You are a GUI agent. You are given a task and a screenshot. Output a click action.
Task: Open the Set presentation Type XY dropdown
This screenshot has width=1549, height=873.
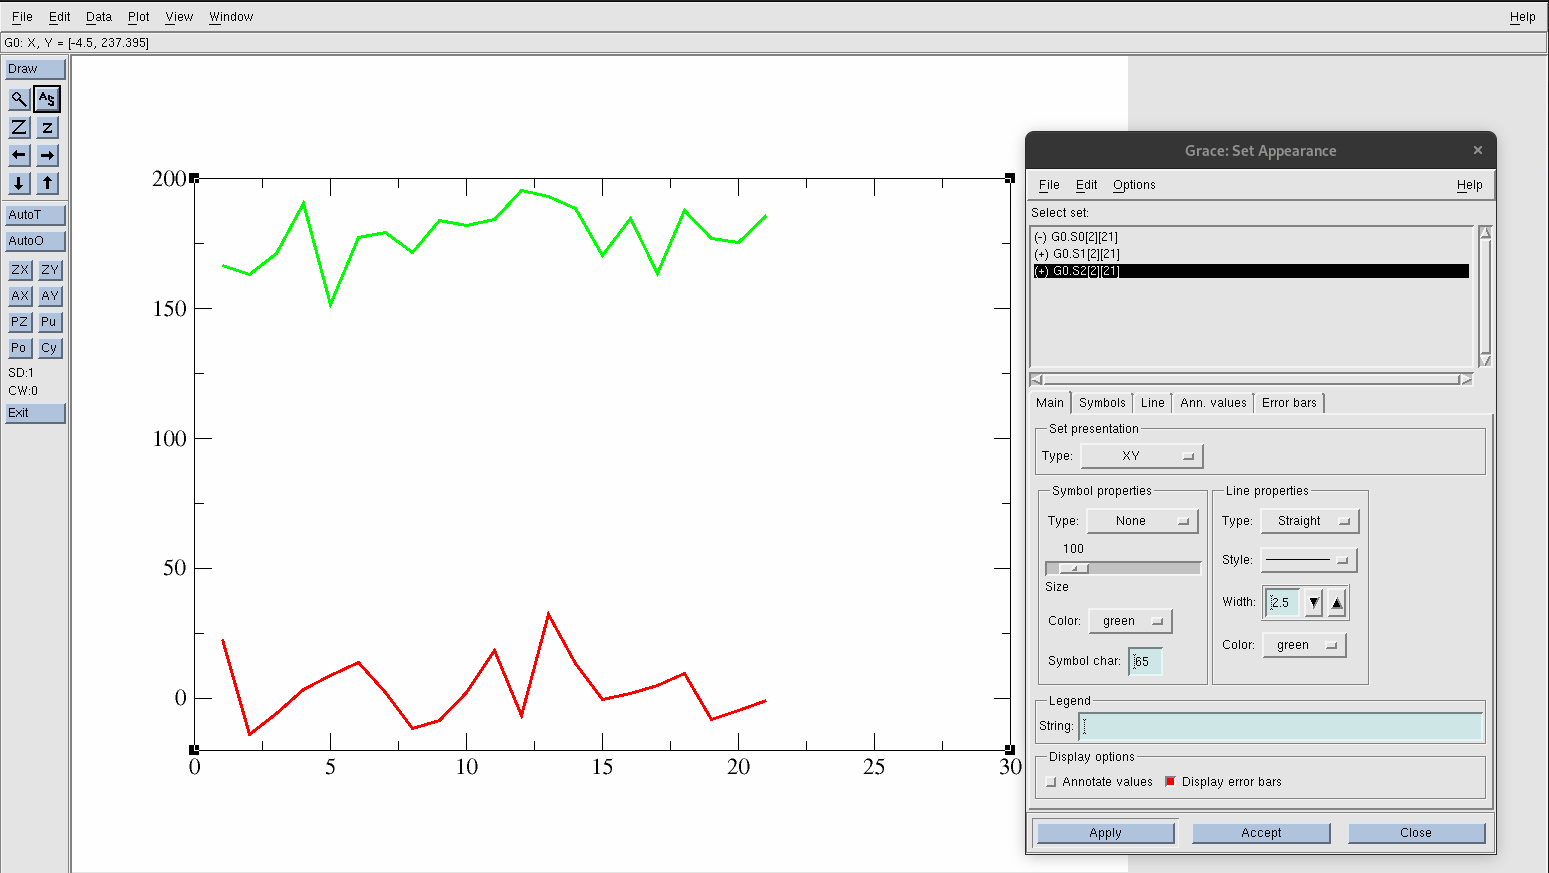click(x=1142, y=456)
